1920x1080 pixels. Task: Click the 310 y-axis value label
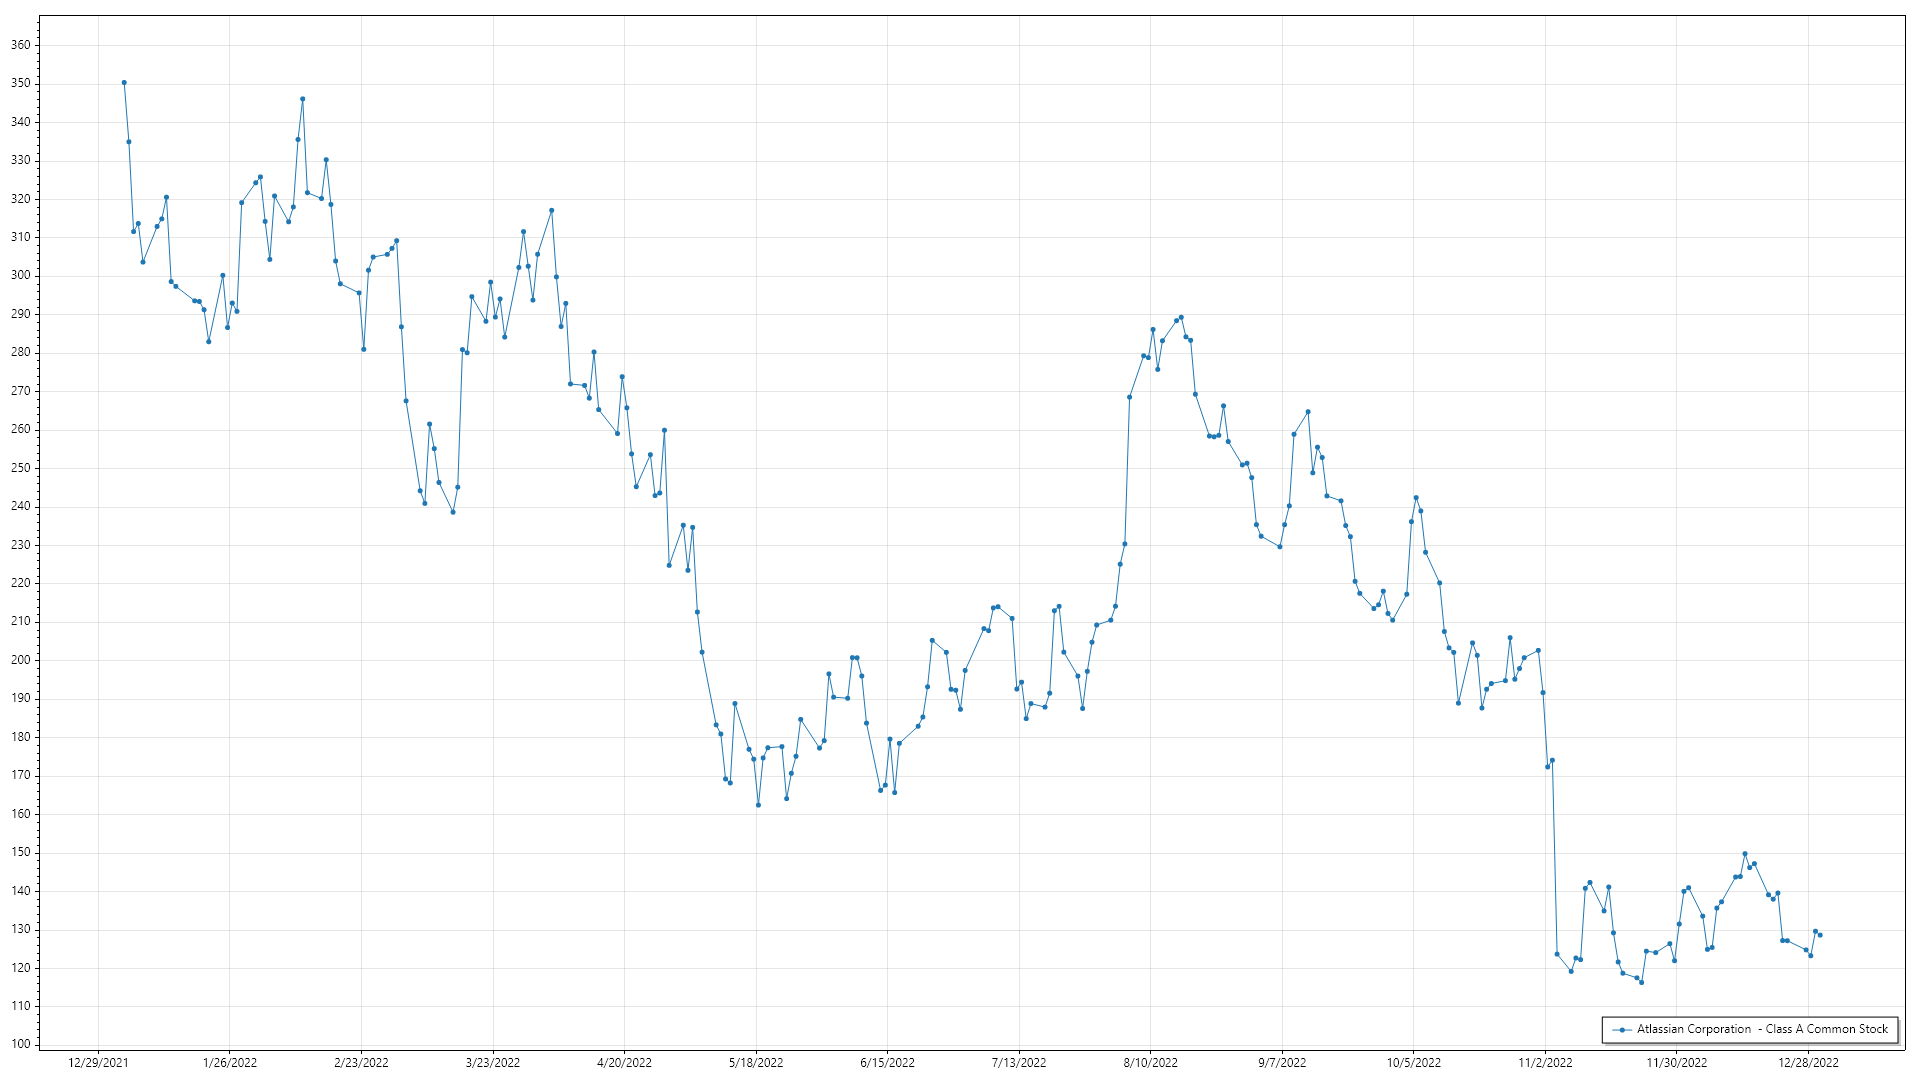pyautogui.click(x=21, y=237)
